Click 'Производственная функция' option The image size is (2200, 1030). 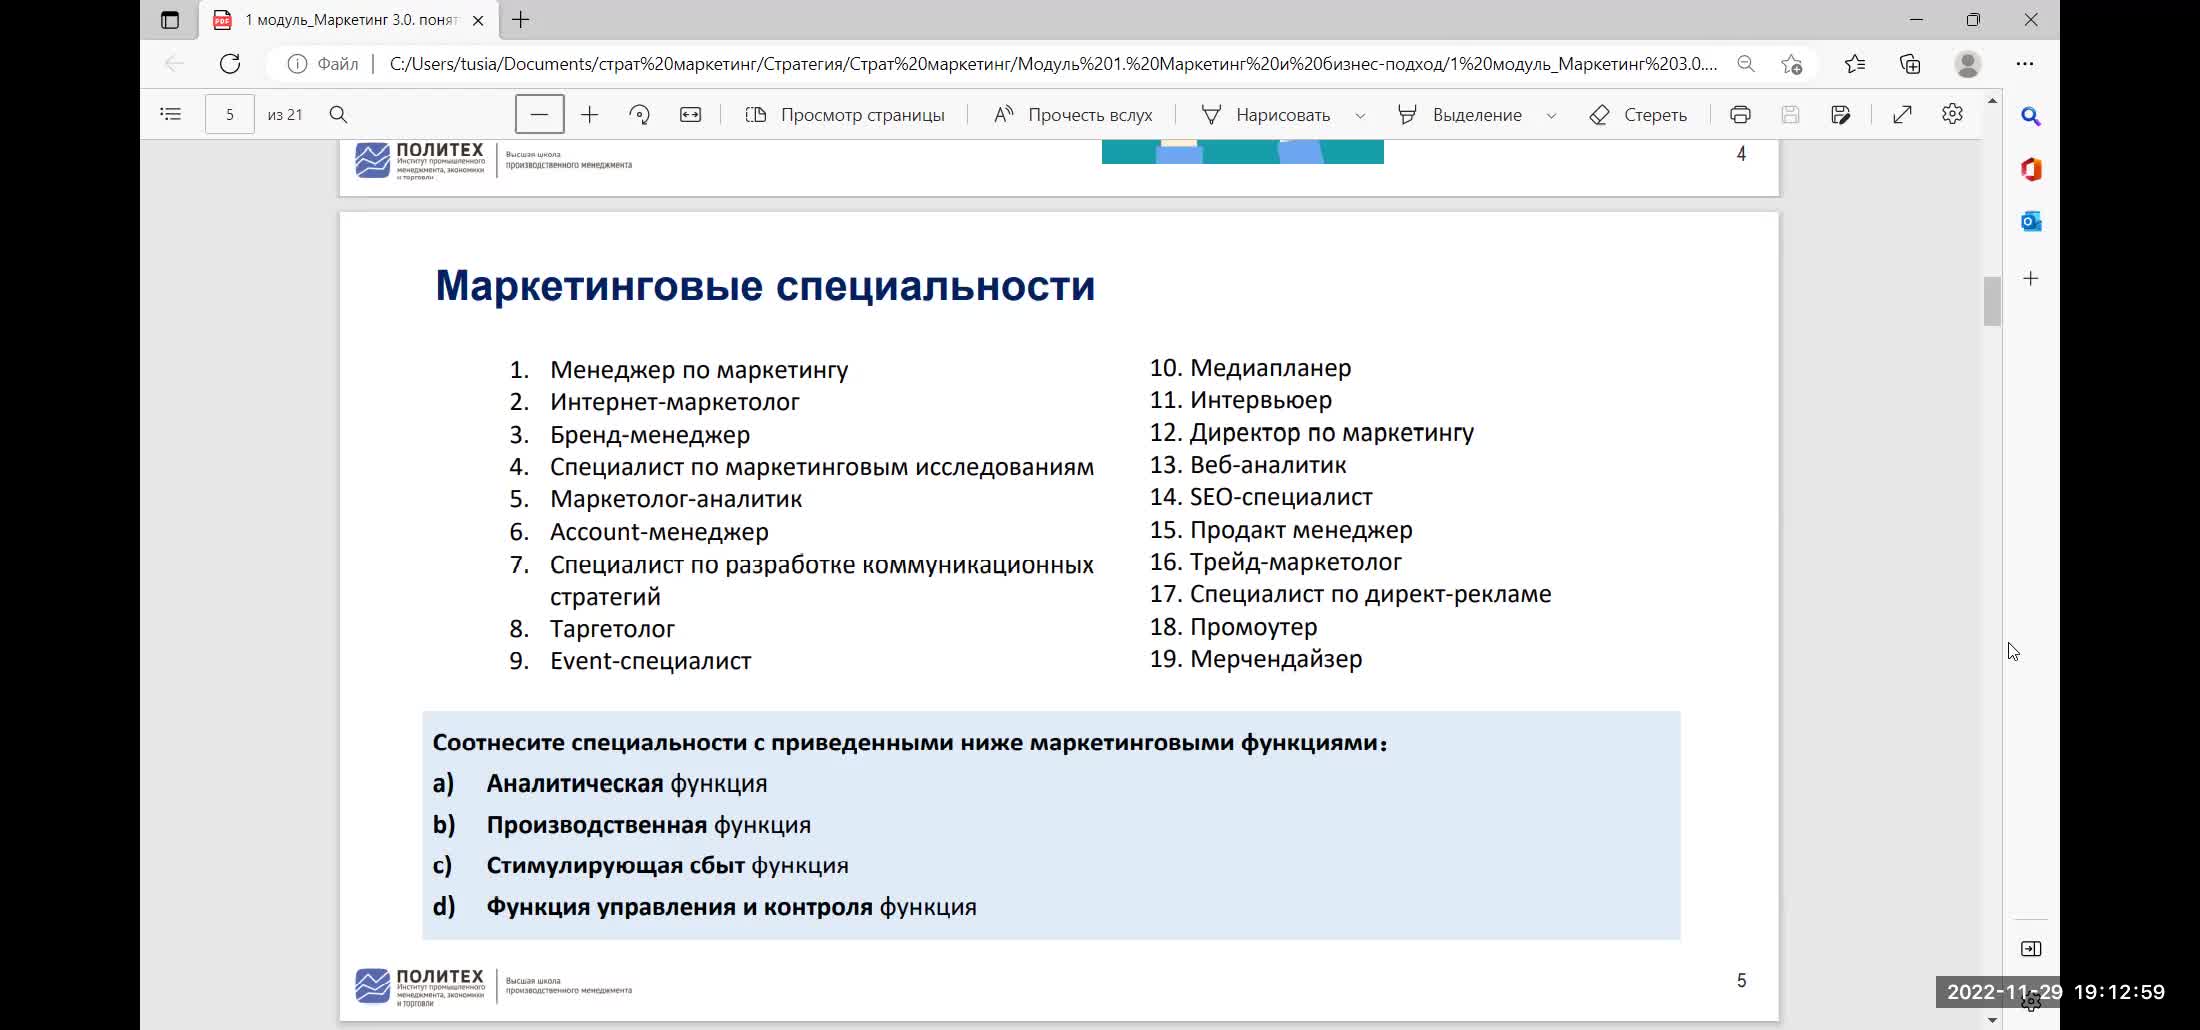pyautogui.click(x=649, y=825)
